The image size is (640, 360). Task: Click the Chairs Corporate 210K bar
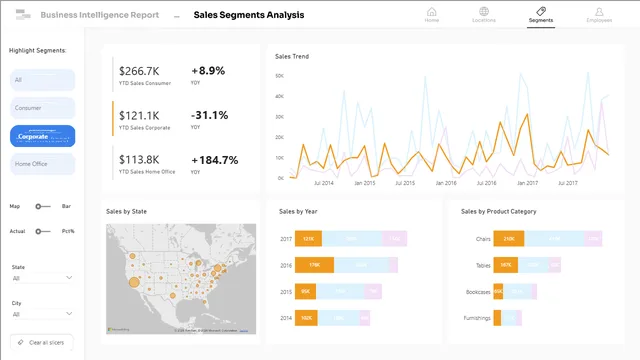[509, 239]
